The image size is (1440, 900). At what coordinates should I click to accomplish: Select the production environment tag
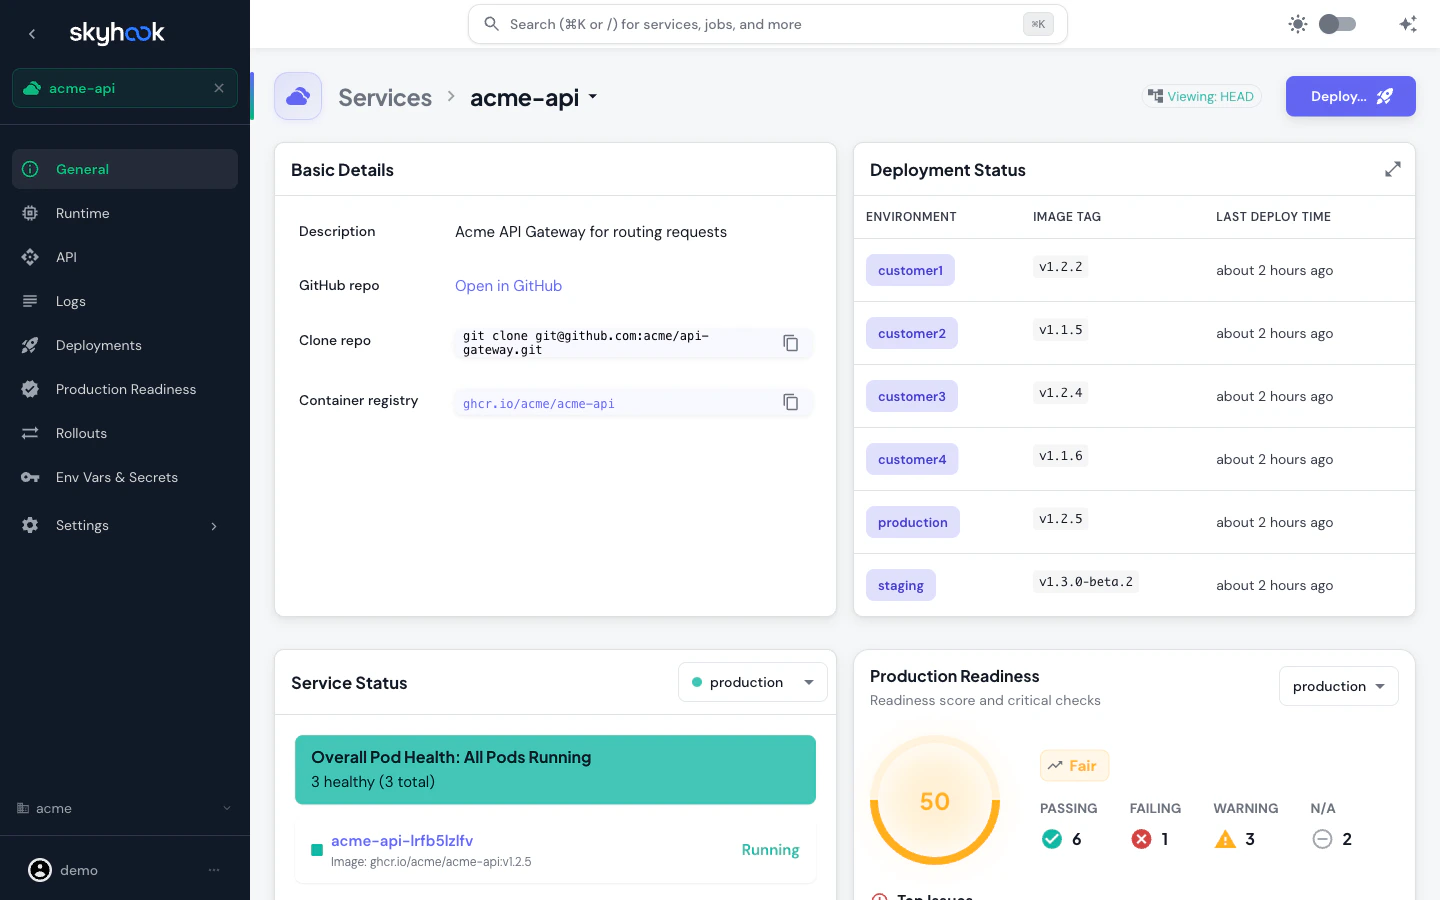coord(913,522)
